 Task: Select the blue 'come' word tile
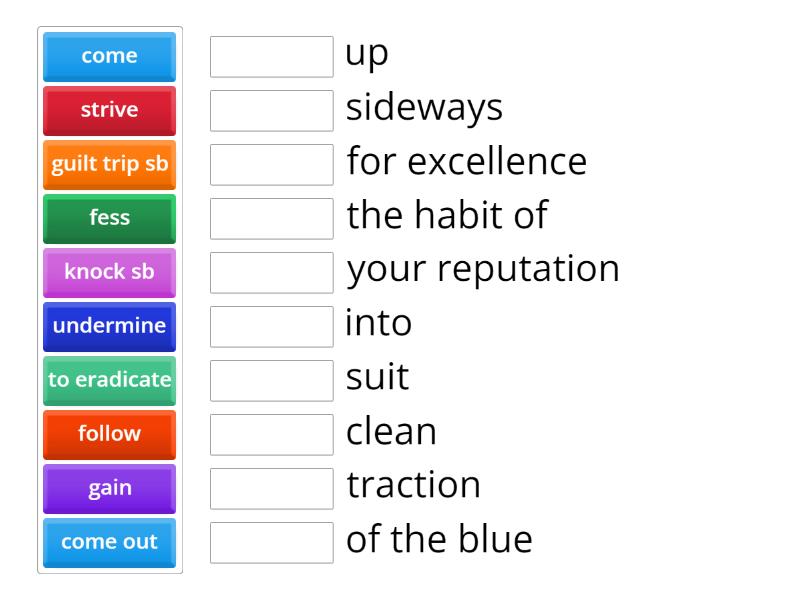(109, 56)
